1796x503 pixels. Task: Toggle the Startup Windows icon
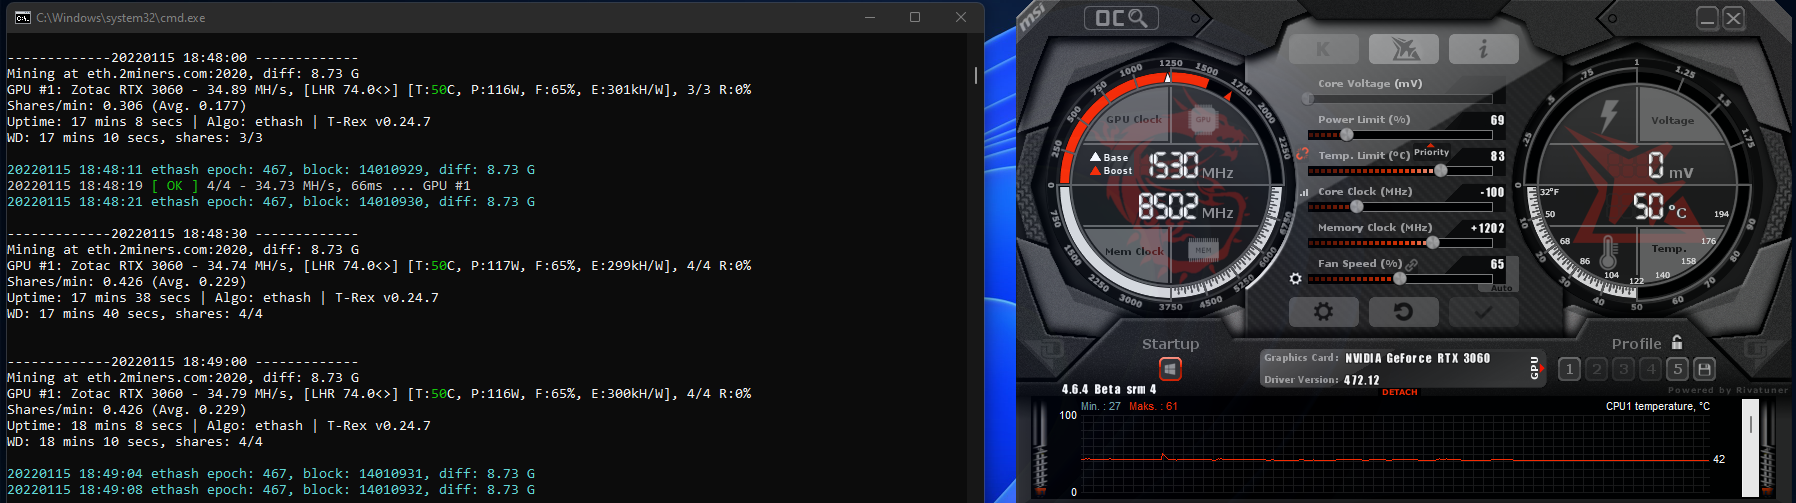coord(1170,369)
